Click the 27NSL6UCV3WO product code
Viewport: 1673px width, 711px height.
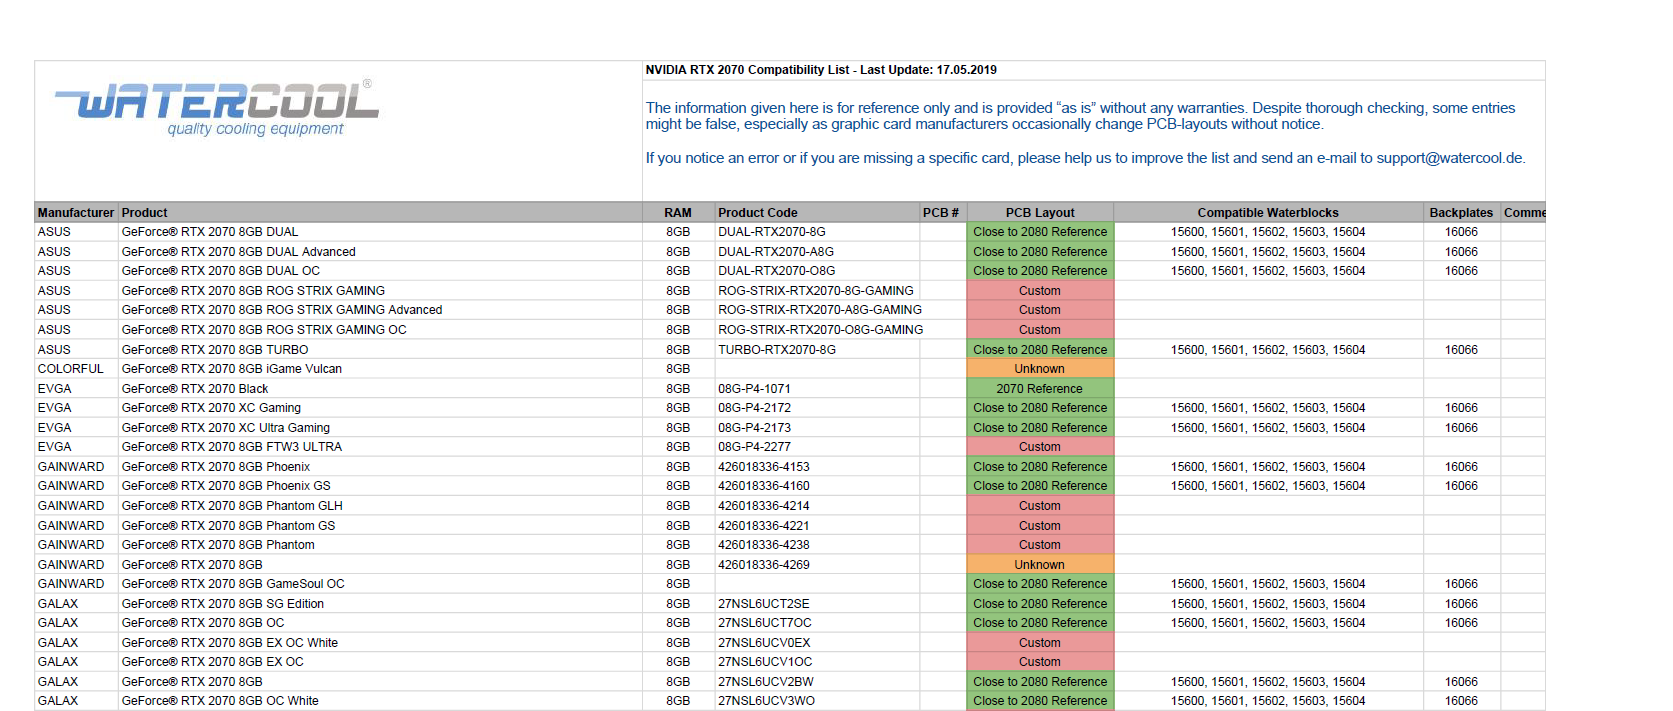click(766, 701)
